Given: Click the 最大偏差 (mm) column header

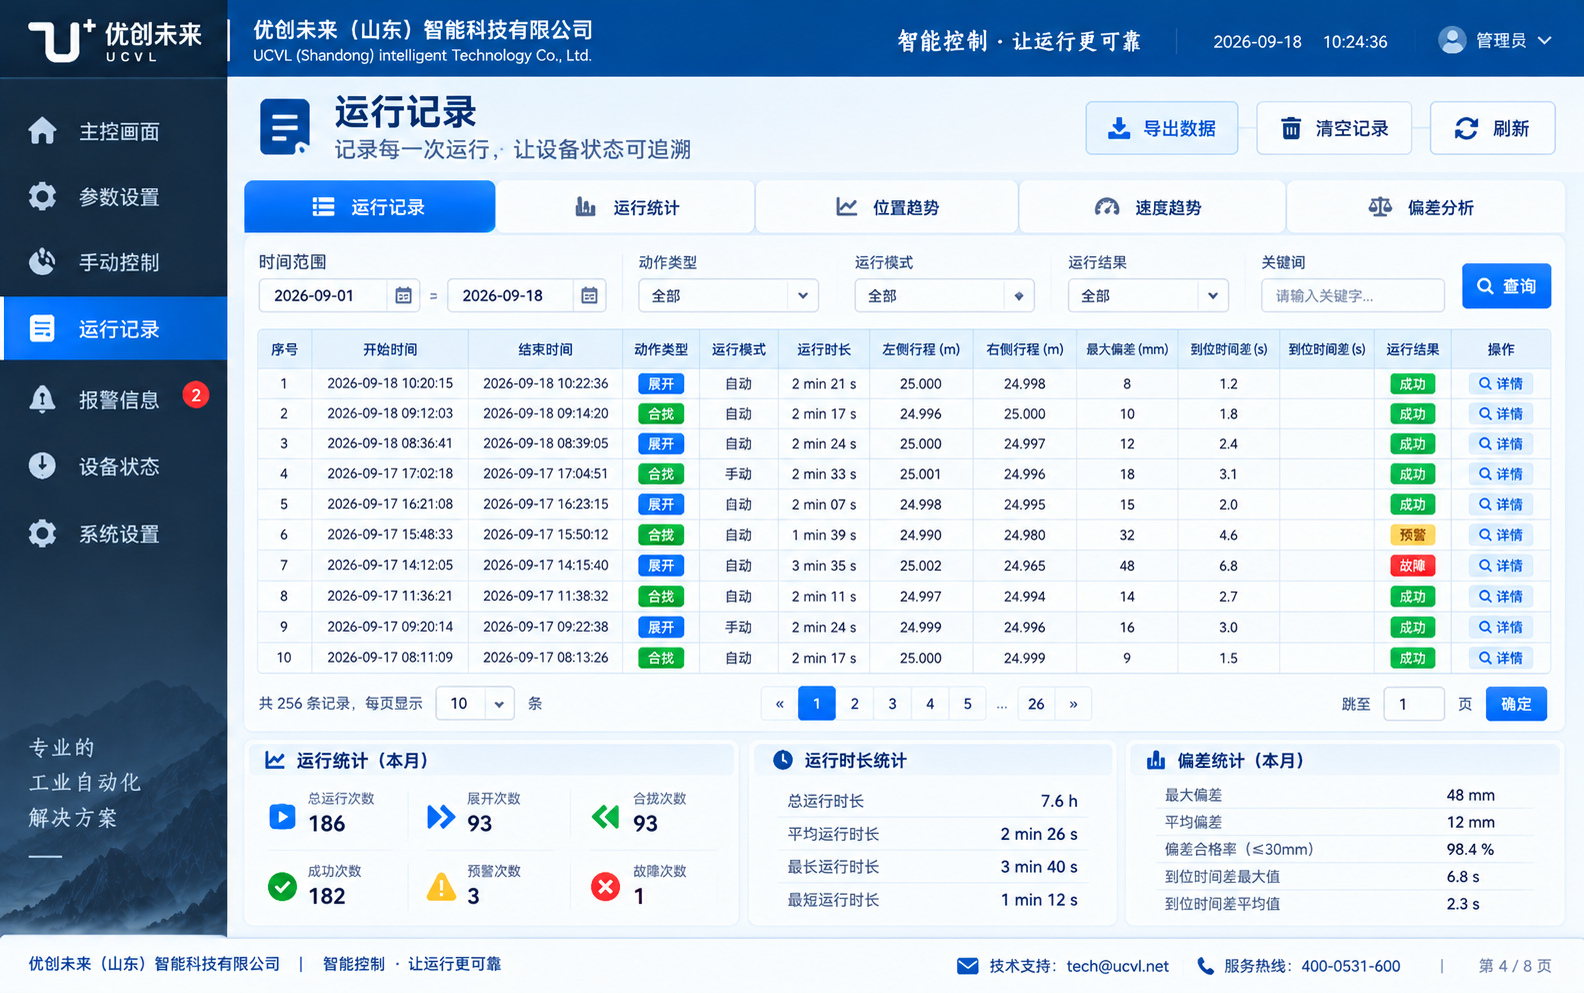Looking at the screenshot, I should pyautogui.click(x=1127, y=350).
